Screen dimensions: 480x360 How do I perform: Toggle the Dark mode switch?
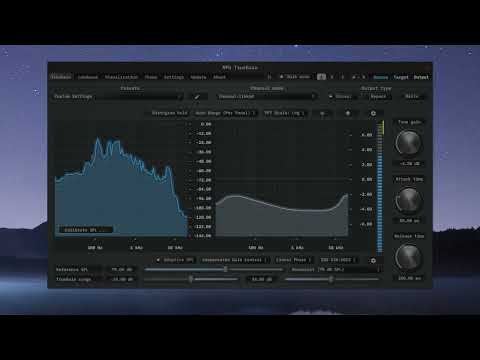tap(295, 77)
